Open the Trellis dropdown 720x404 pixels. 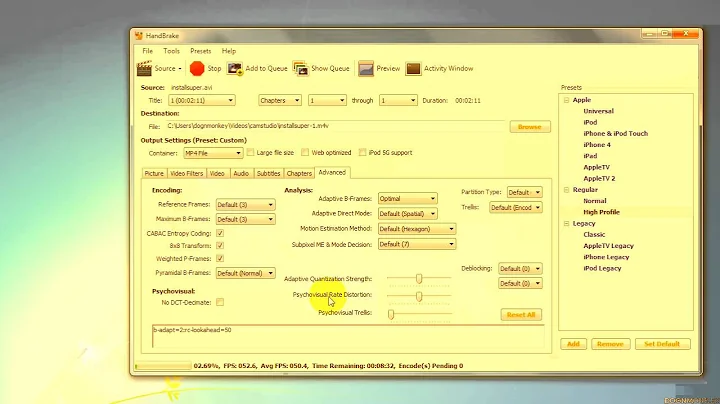point(516,208)
